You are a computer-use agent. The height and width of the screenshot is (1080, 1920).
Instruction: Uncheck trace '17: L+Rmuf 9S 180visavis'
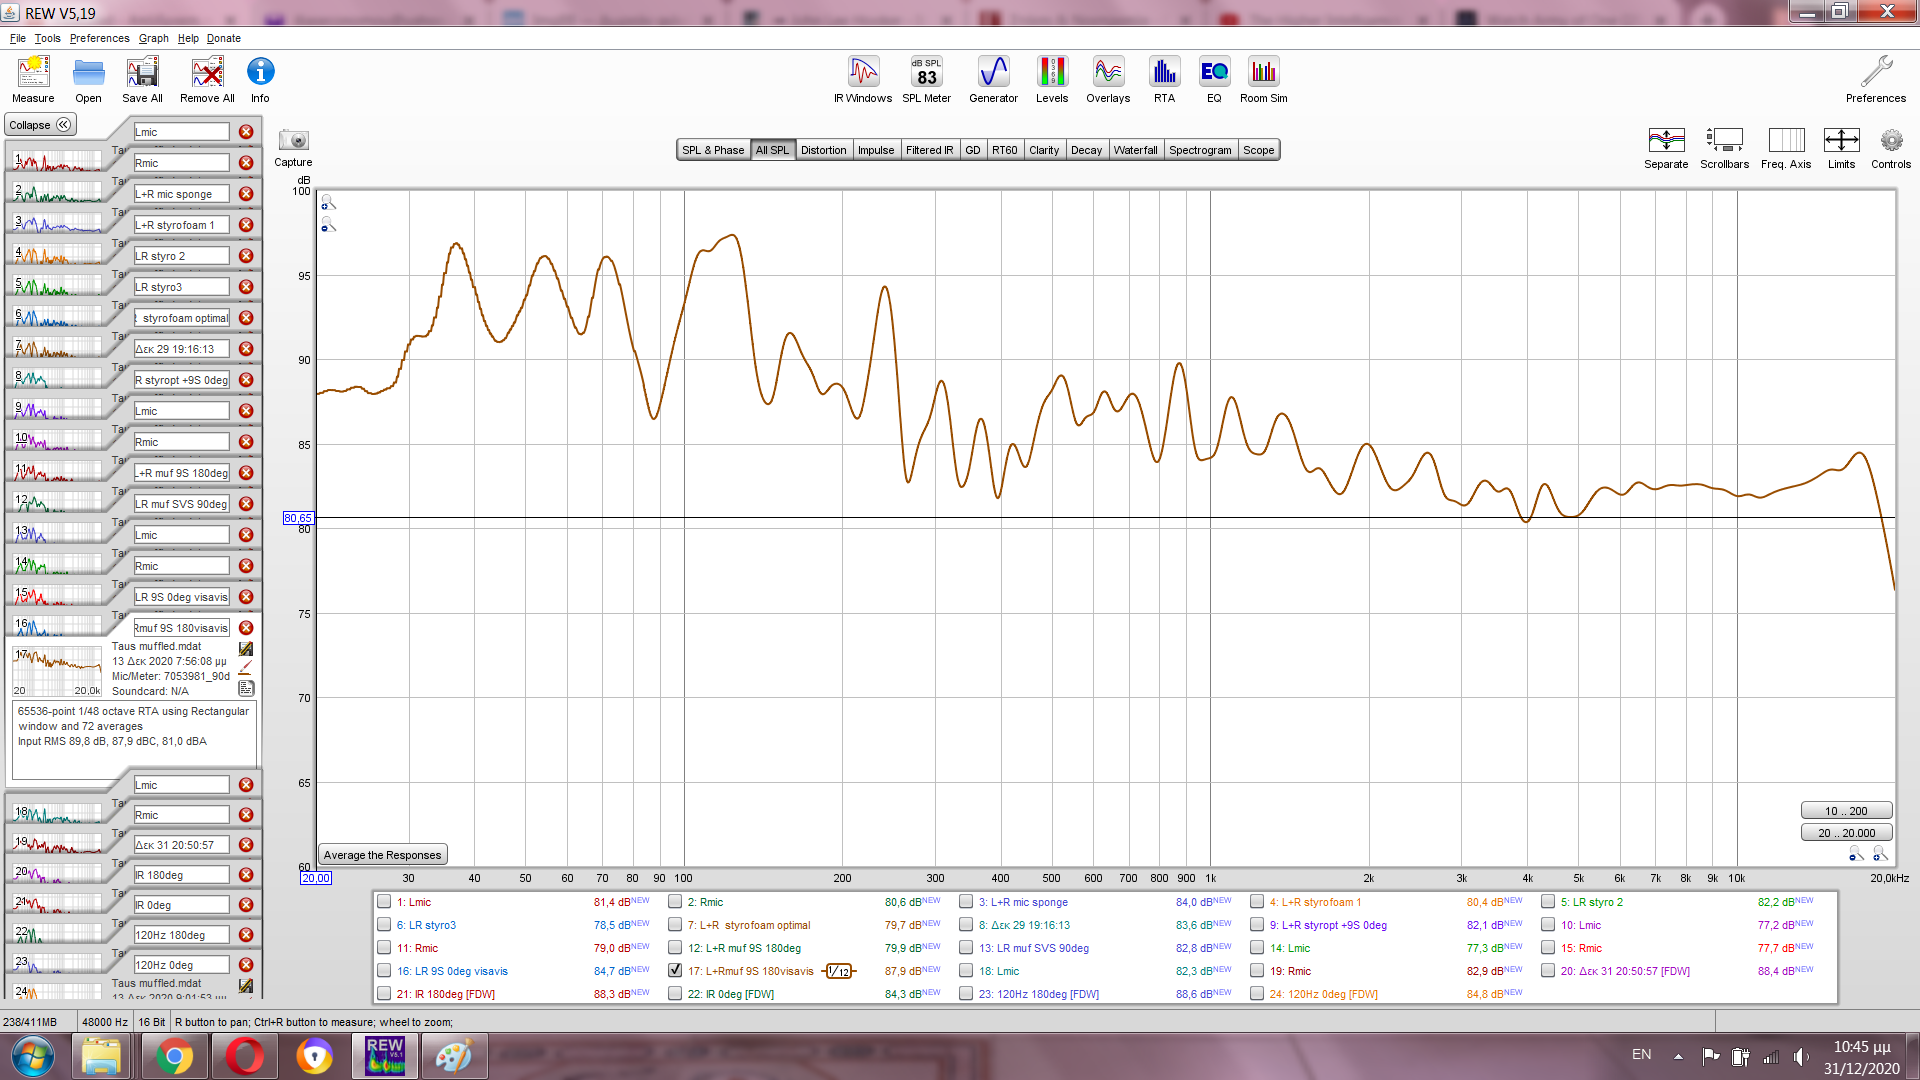tap(675, 970)
